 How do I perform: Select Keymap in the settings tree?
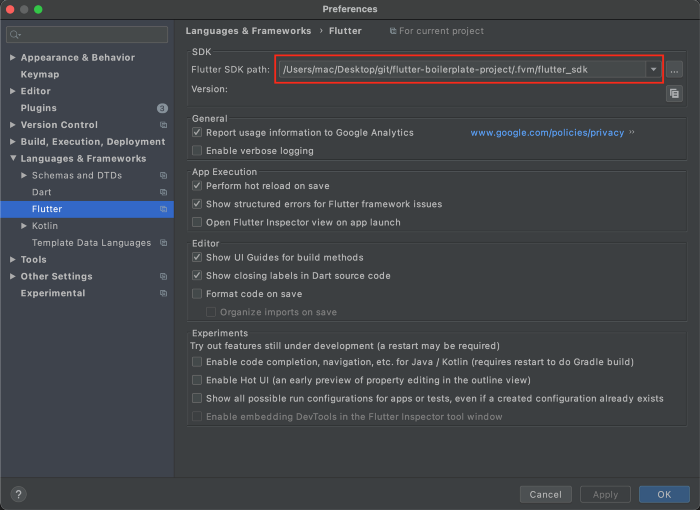coord(40,74)
